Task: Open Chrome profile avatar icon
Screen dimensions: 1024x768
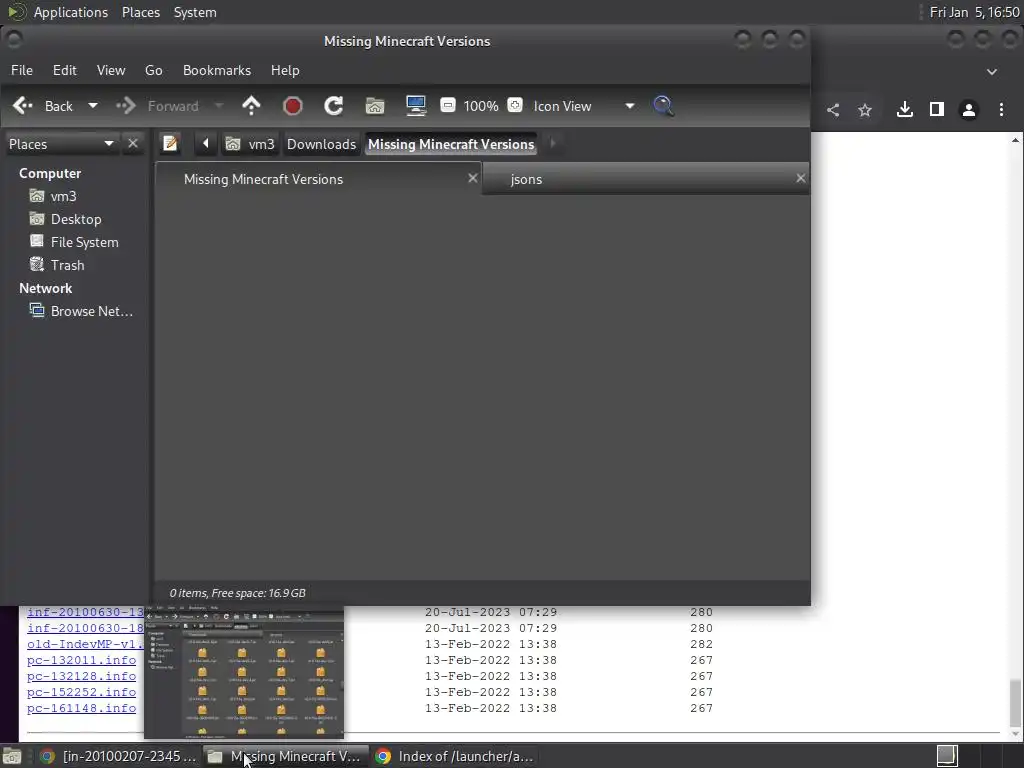Action: point(968,110)
